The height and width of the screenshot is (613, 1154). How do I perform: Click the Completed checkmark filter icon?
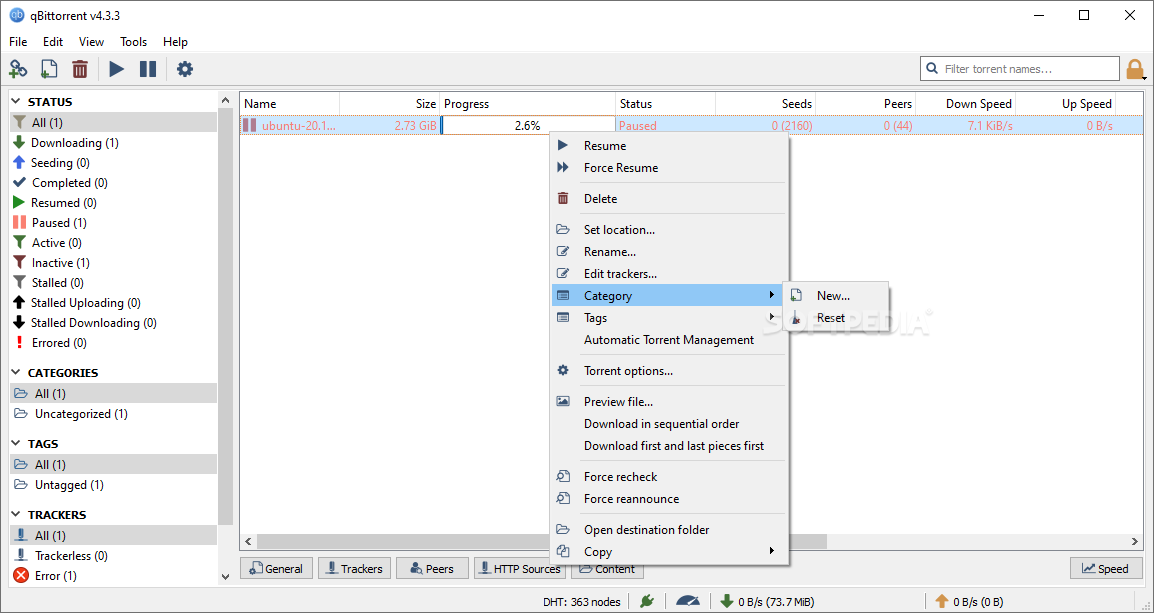pyautogui.click(x=19, y=183)
